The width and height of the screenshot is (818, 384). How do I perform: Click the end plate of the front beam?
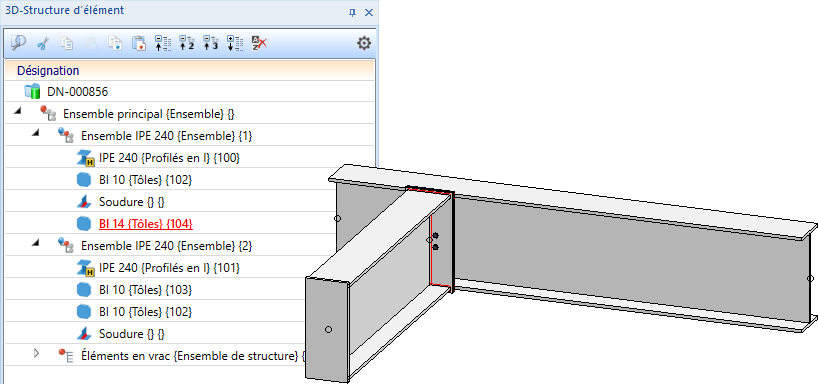(x=327, y=329)
